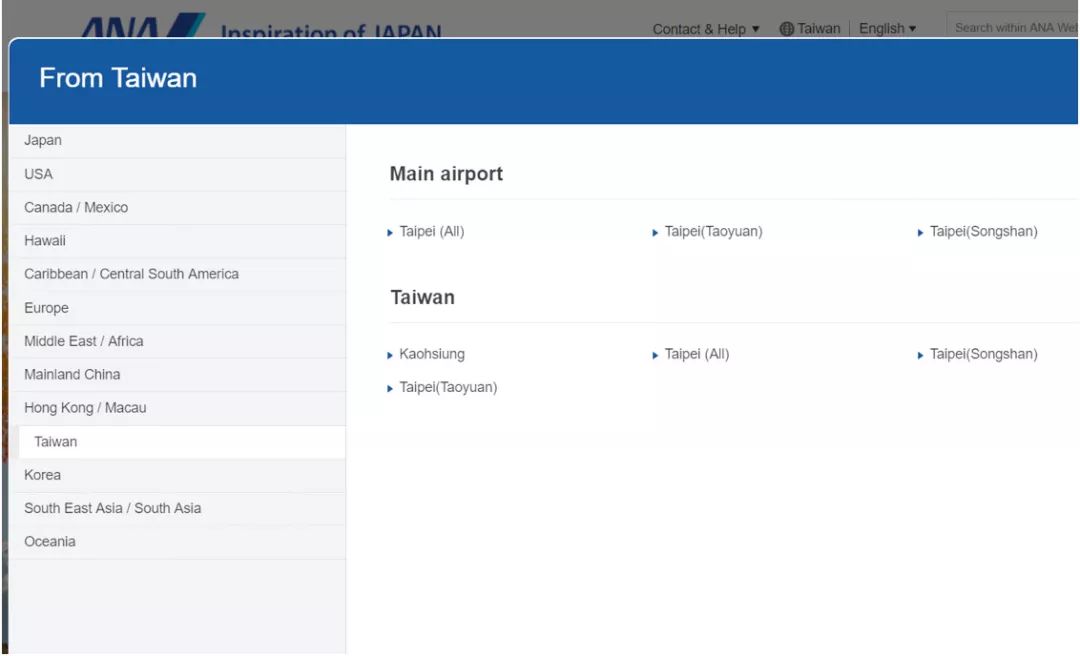Screen dimensions: 1080x656
Task: Choose Taipei(Taoyuan) under Main airport
Action: click(x=713, y=232)
